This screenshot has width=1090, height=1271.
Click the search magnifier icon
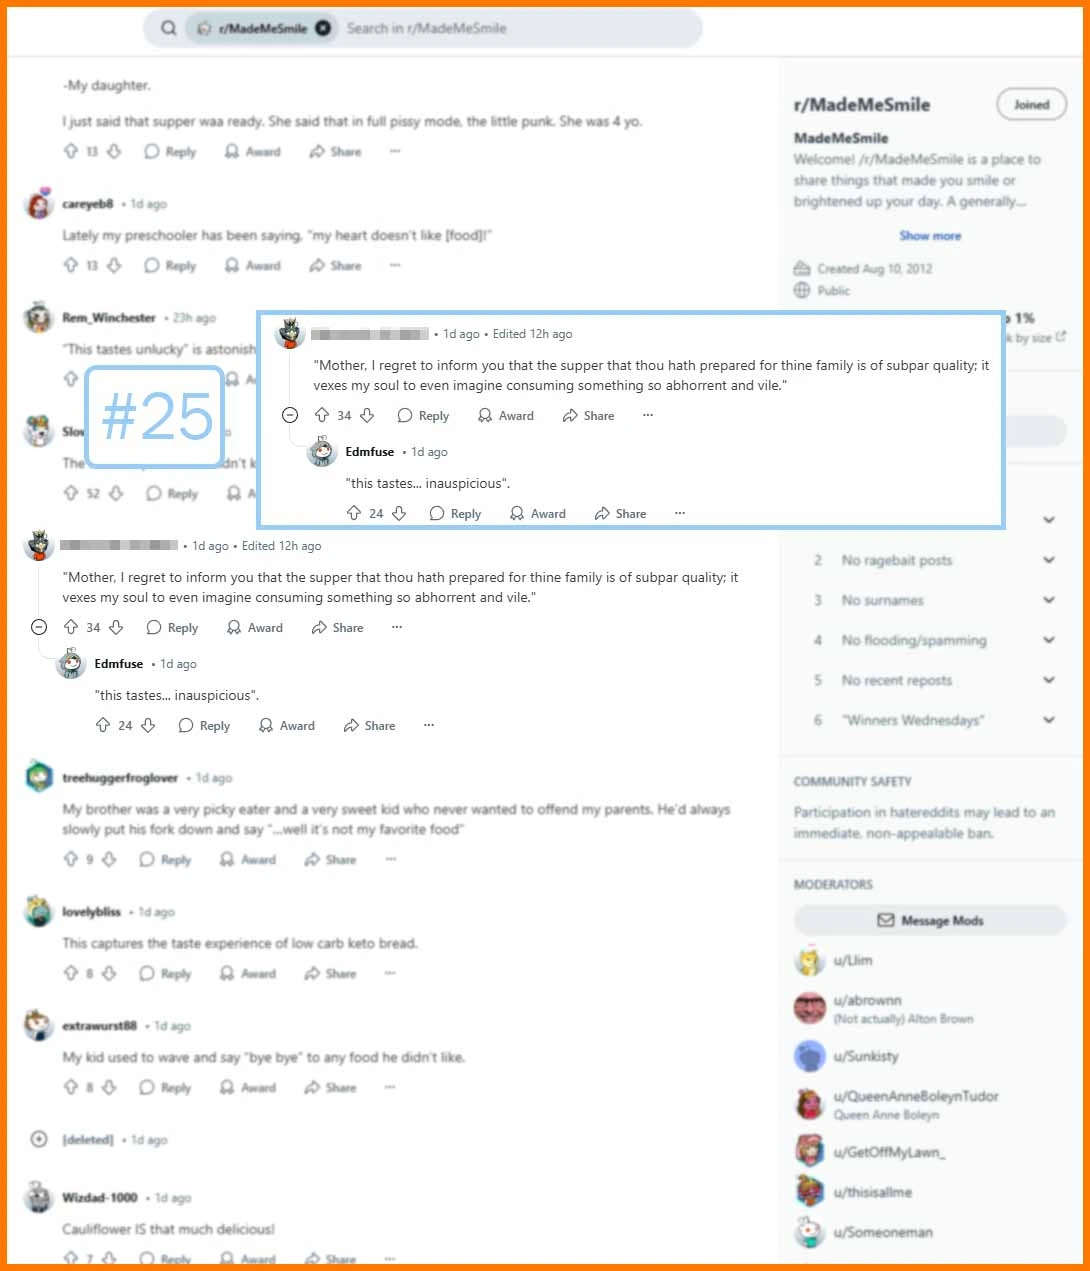click(x=169, y=28)
